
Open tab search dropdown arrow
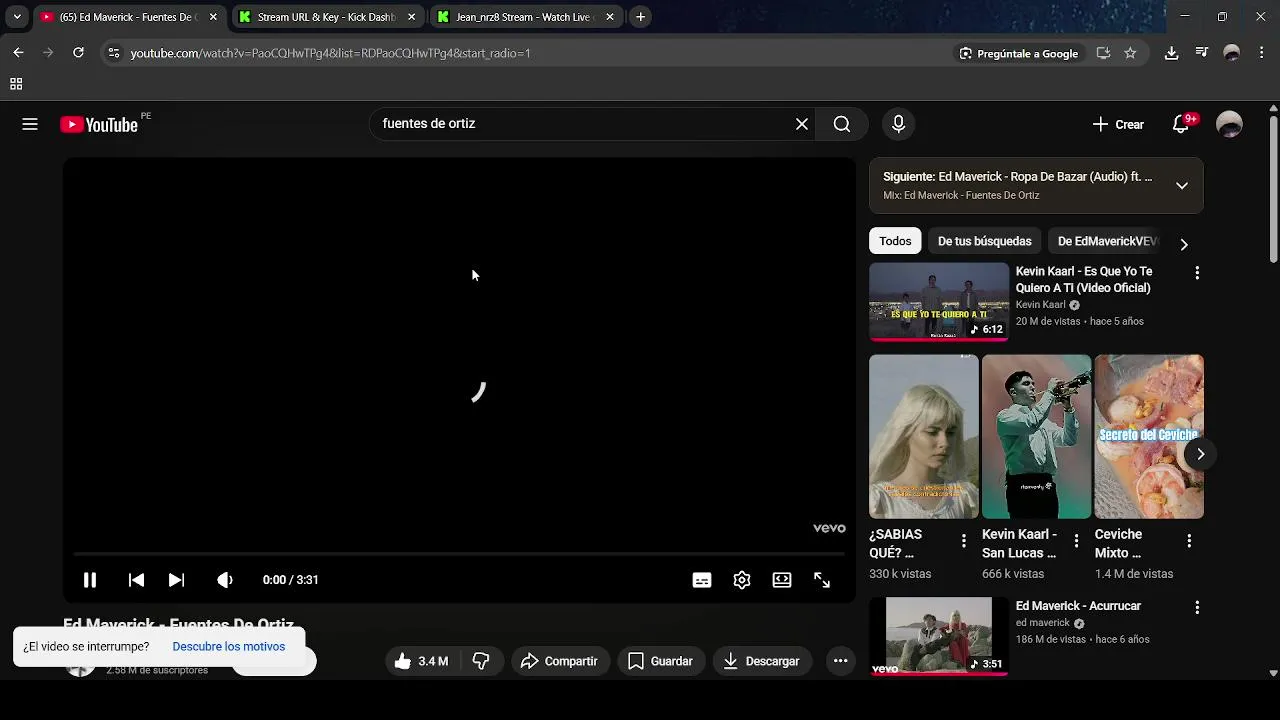[17, 17]
